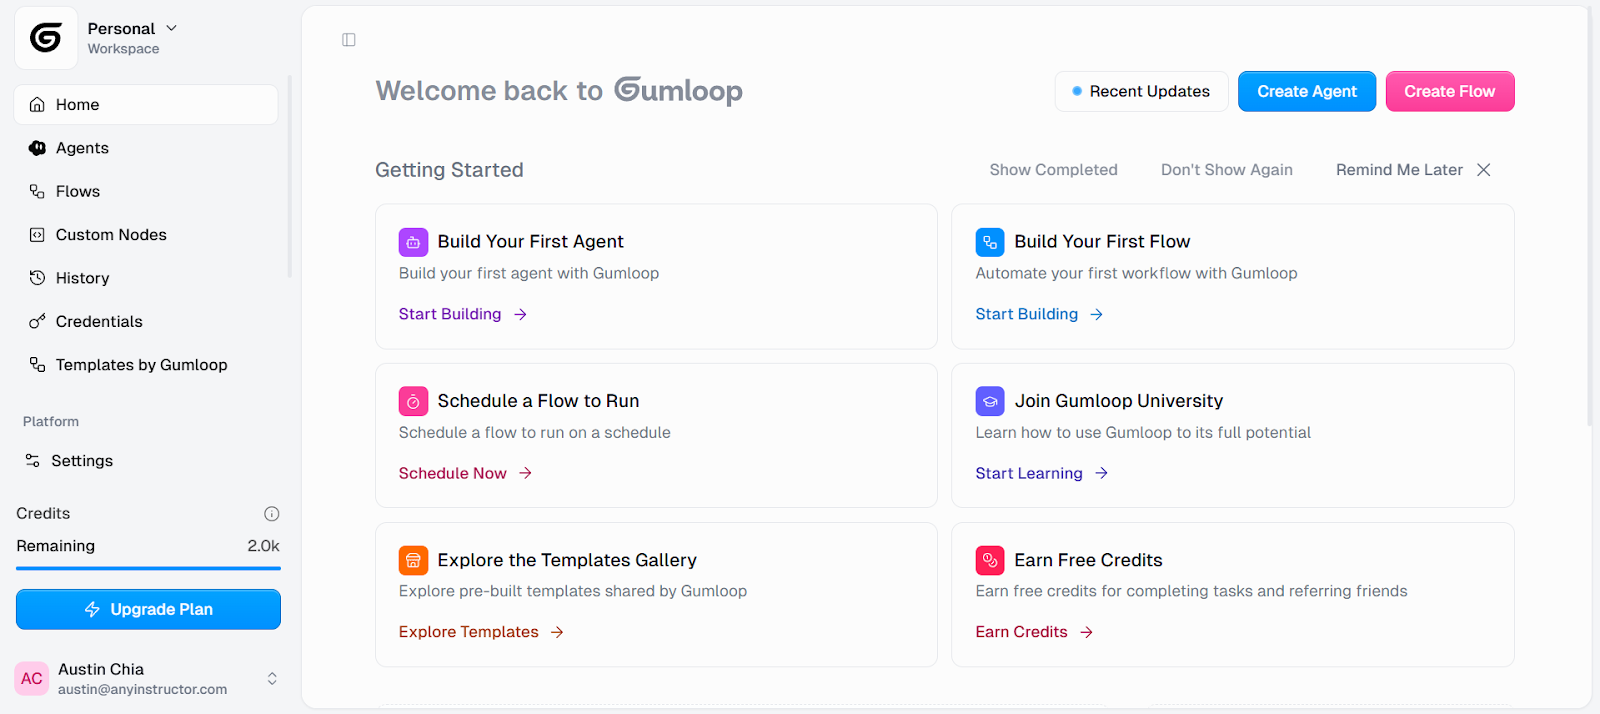The width and height of the screenshot is (1600, 714).
Task: Open Templates by Gumloop icon
Action: (x=36, y=364)
